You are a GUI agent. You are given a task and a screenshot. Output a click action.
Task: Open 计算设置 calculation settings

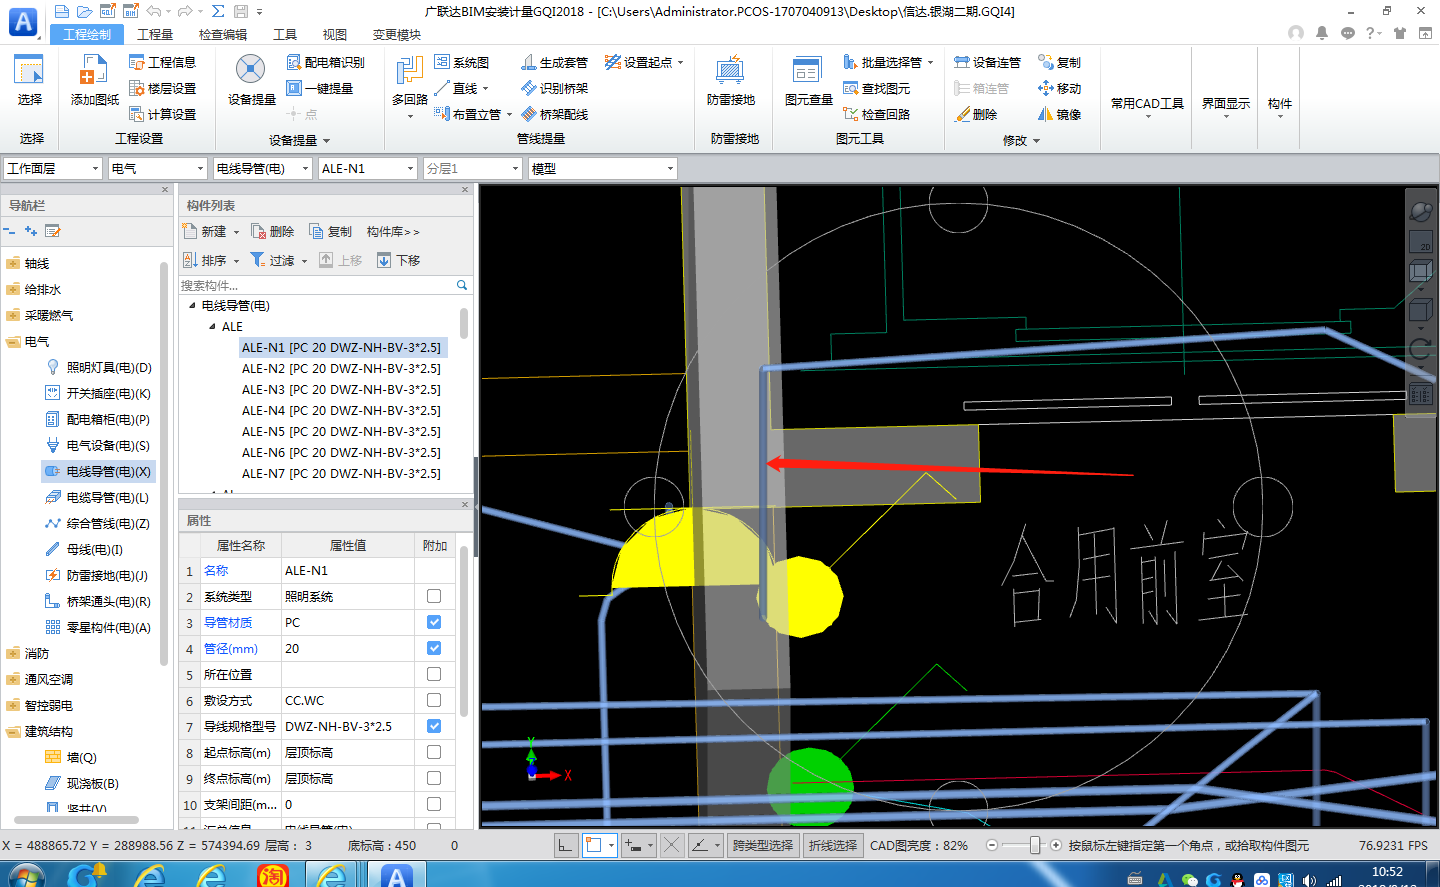coord(162,114)
